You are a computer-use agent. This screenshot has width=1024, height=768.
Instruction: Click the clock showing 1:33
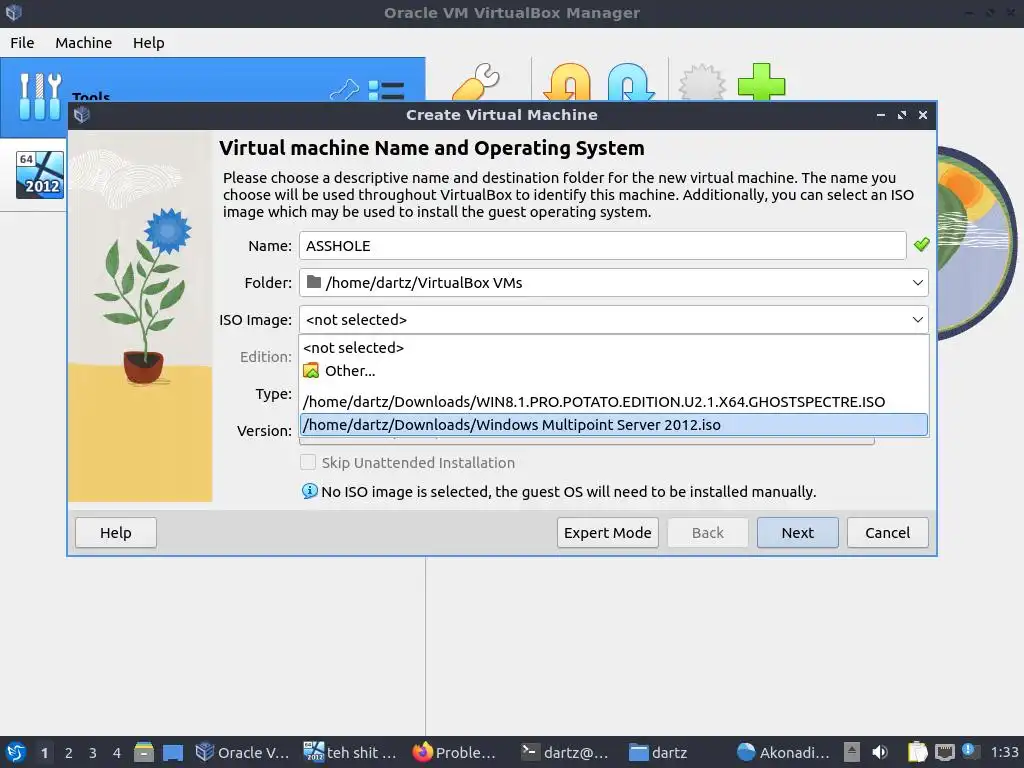click(1004, 752)
